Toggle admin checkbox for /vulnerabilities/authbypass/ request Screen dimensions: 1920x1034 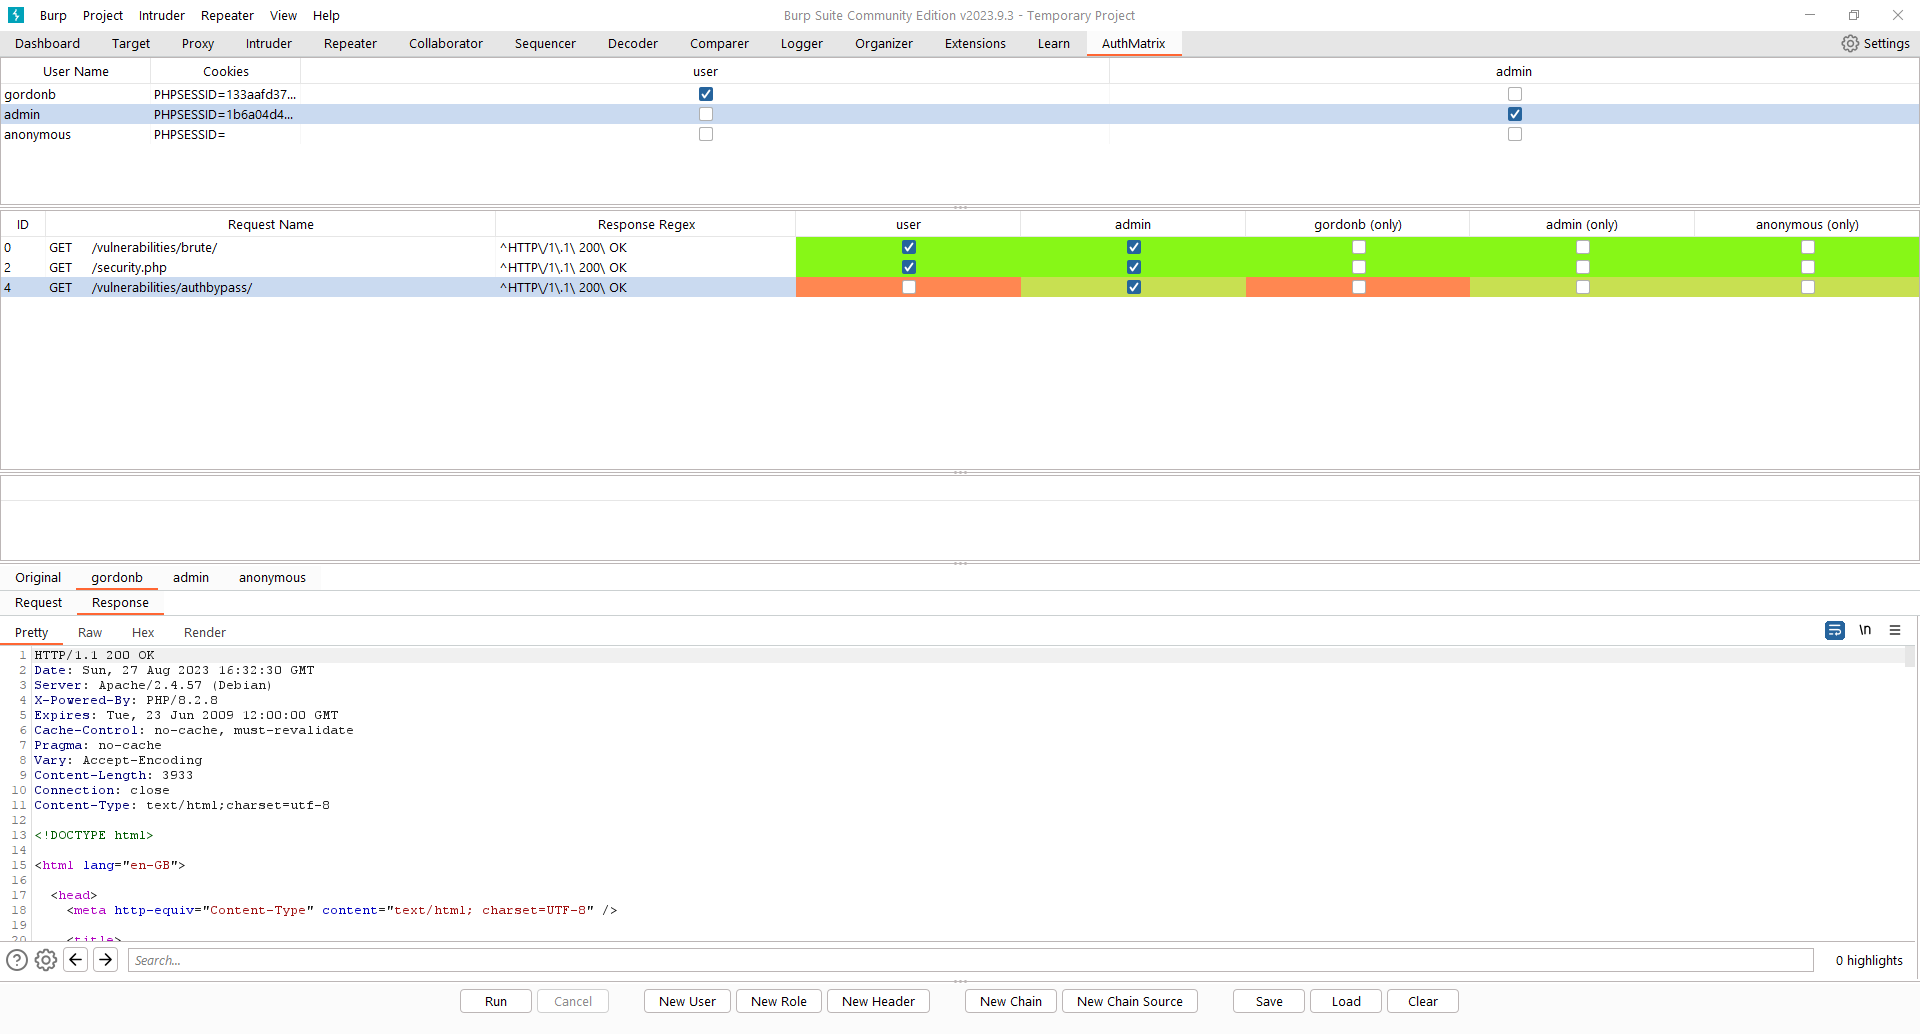[1134, 287]
